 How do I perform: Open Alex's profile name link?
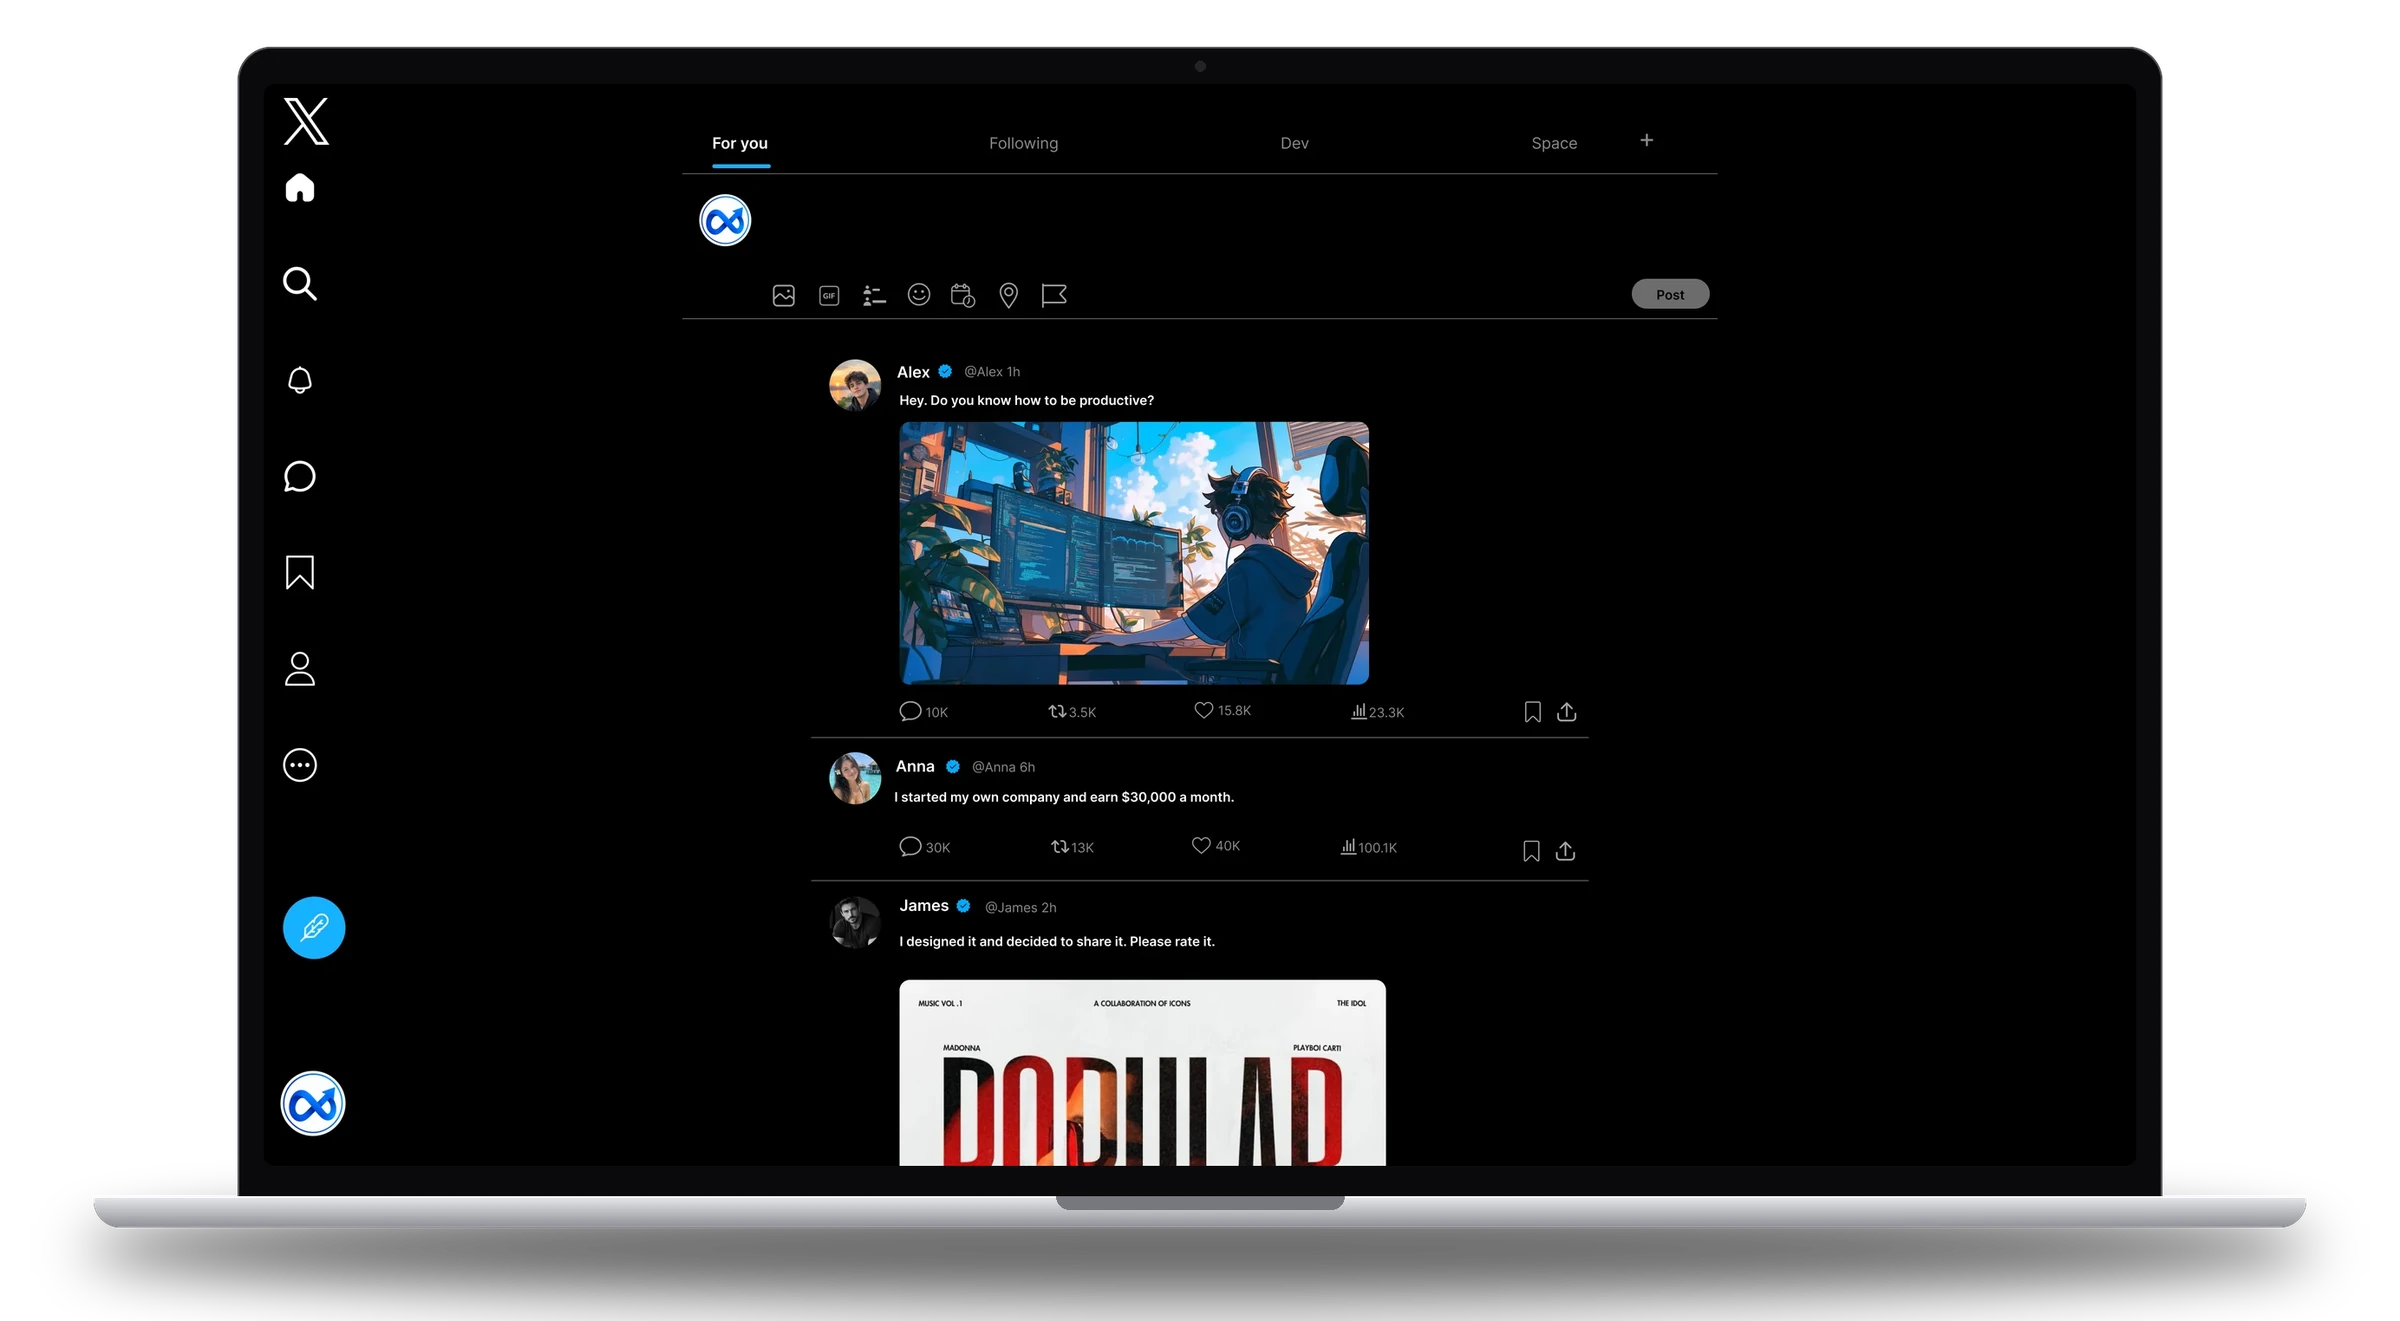click(913, 372)
